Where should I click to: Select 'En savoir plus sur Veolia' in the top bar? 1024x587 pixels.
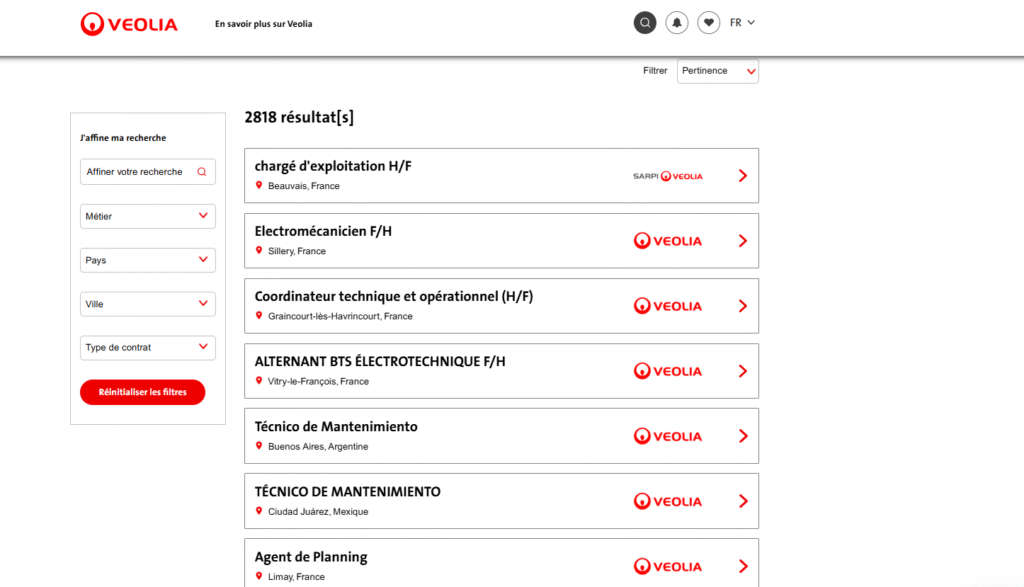262,23
